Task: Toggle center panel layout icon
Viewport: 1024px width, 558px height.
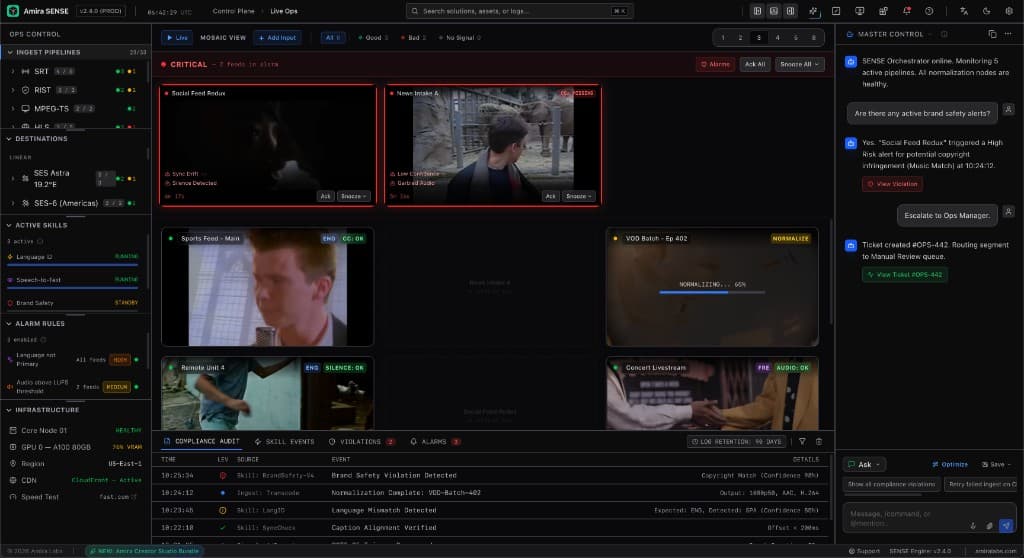Action: tap(773, 11)
